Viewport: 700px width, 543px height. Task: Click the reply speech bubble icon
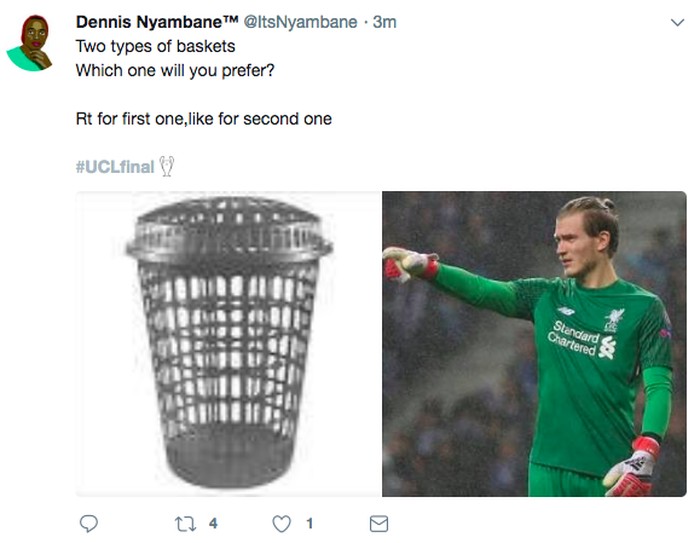pos(88,523)
